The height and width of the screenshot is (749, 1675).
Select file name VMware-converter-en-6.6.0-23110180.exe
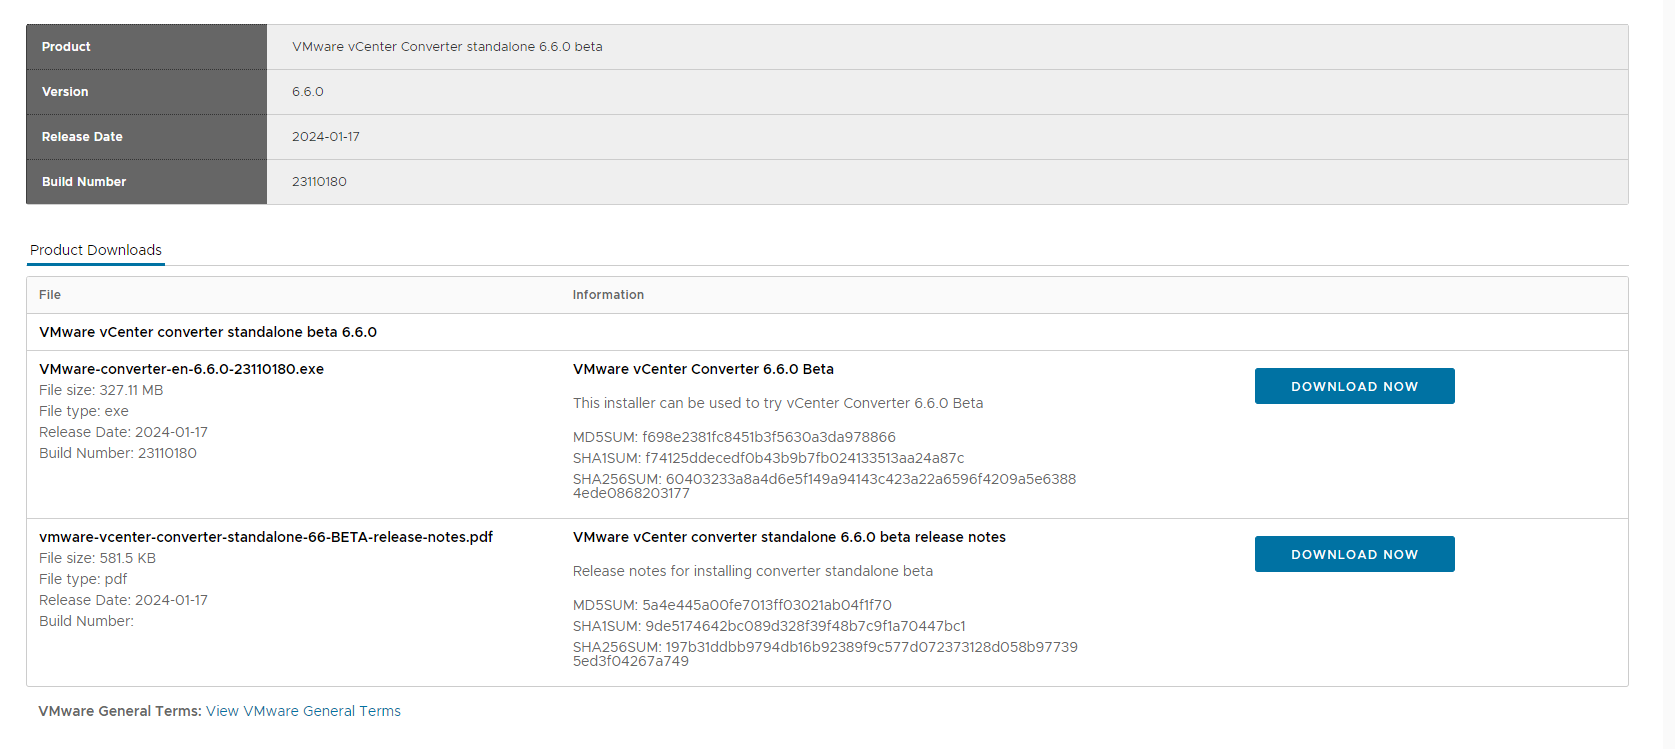181,369
